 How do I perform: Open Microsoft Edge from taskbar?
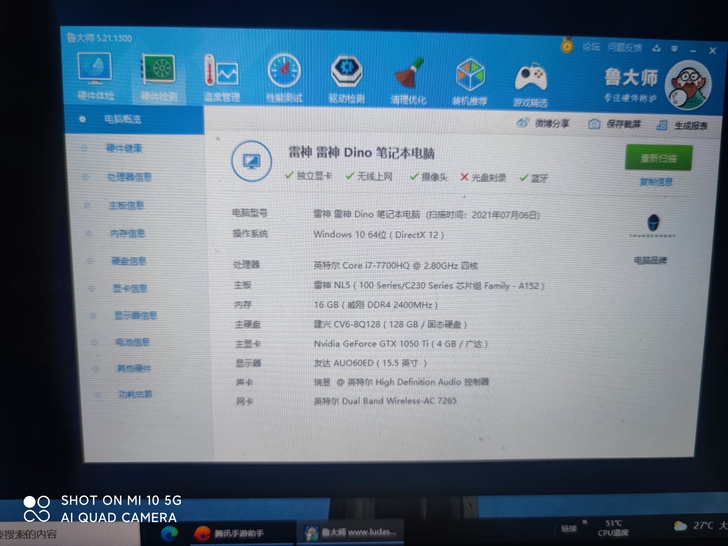tap(169, 533)
